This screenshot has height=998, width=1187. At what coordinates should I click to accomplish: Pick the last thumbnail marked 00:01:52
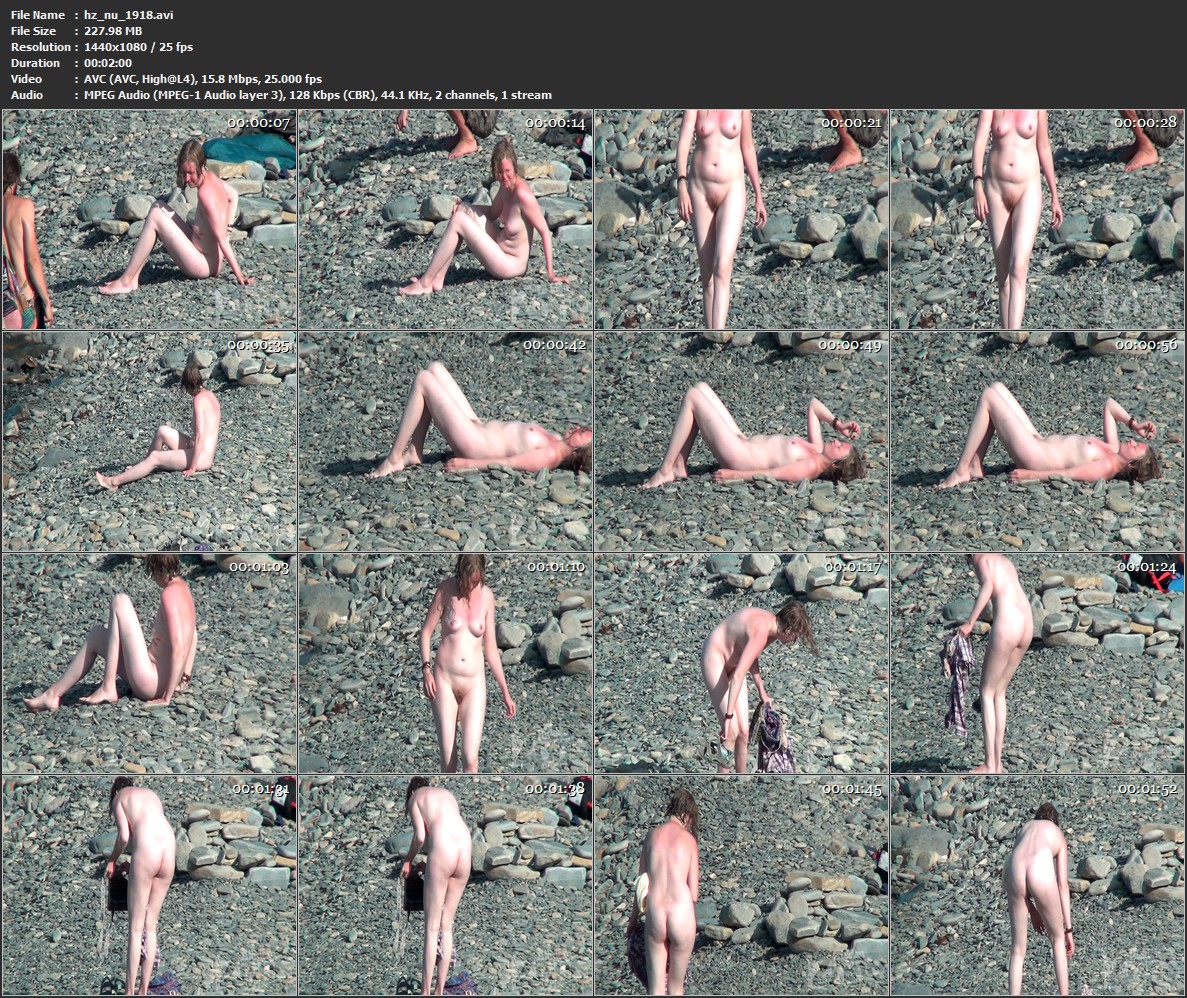coord(1037,885)
